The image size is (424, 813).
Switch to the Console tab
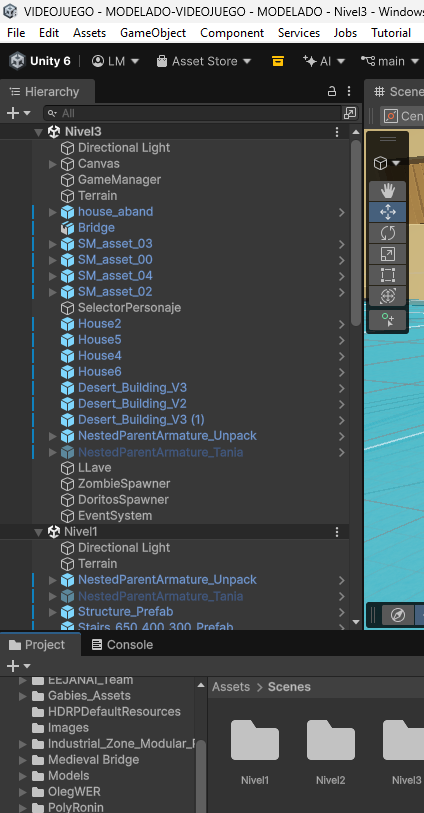pos(122,644)
